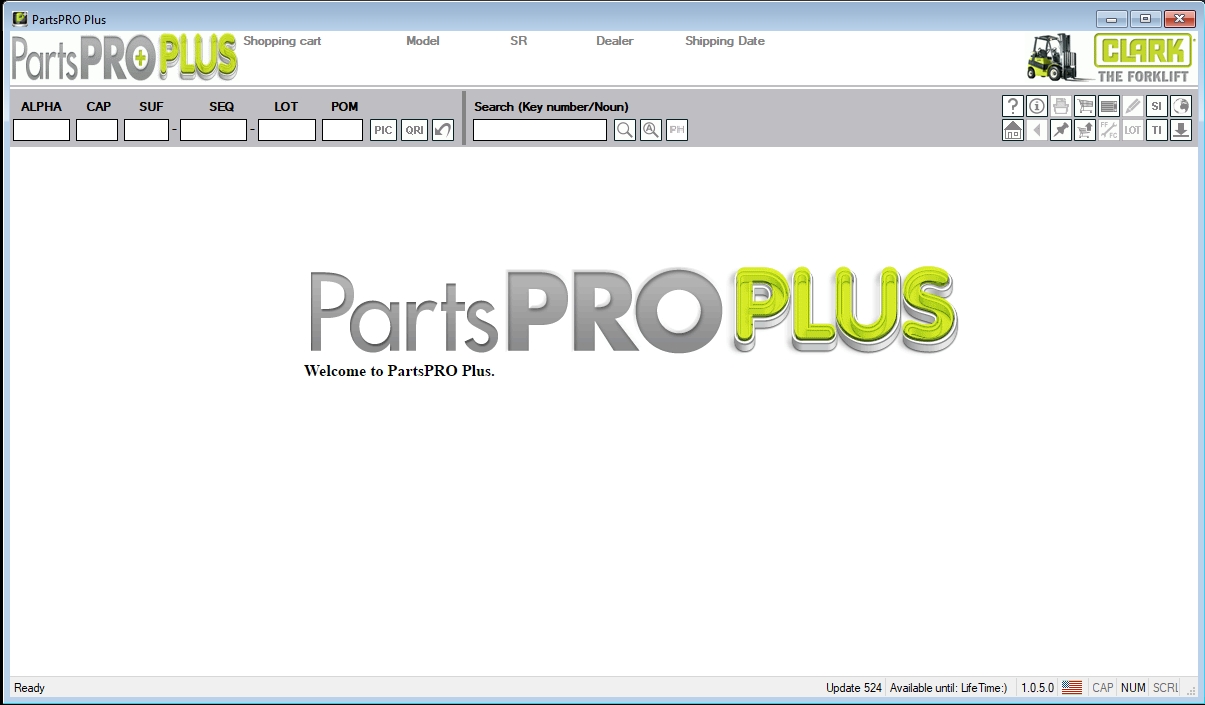Click the Shipping Date header label

[x=725, y=41]
